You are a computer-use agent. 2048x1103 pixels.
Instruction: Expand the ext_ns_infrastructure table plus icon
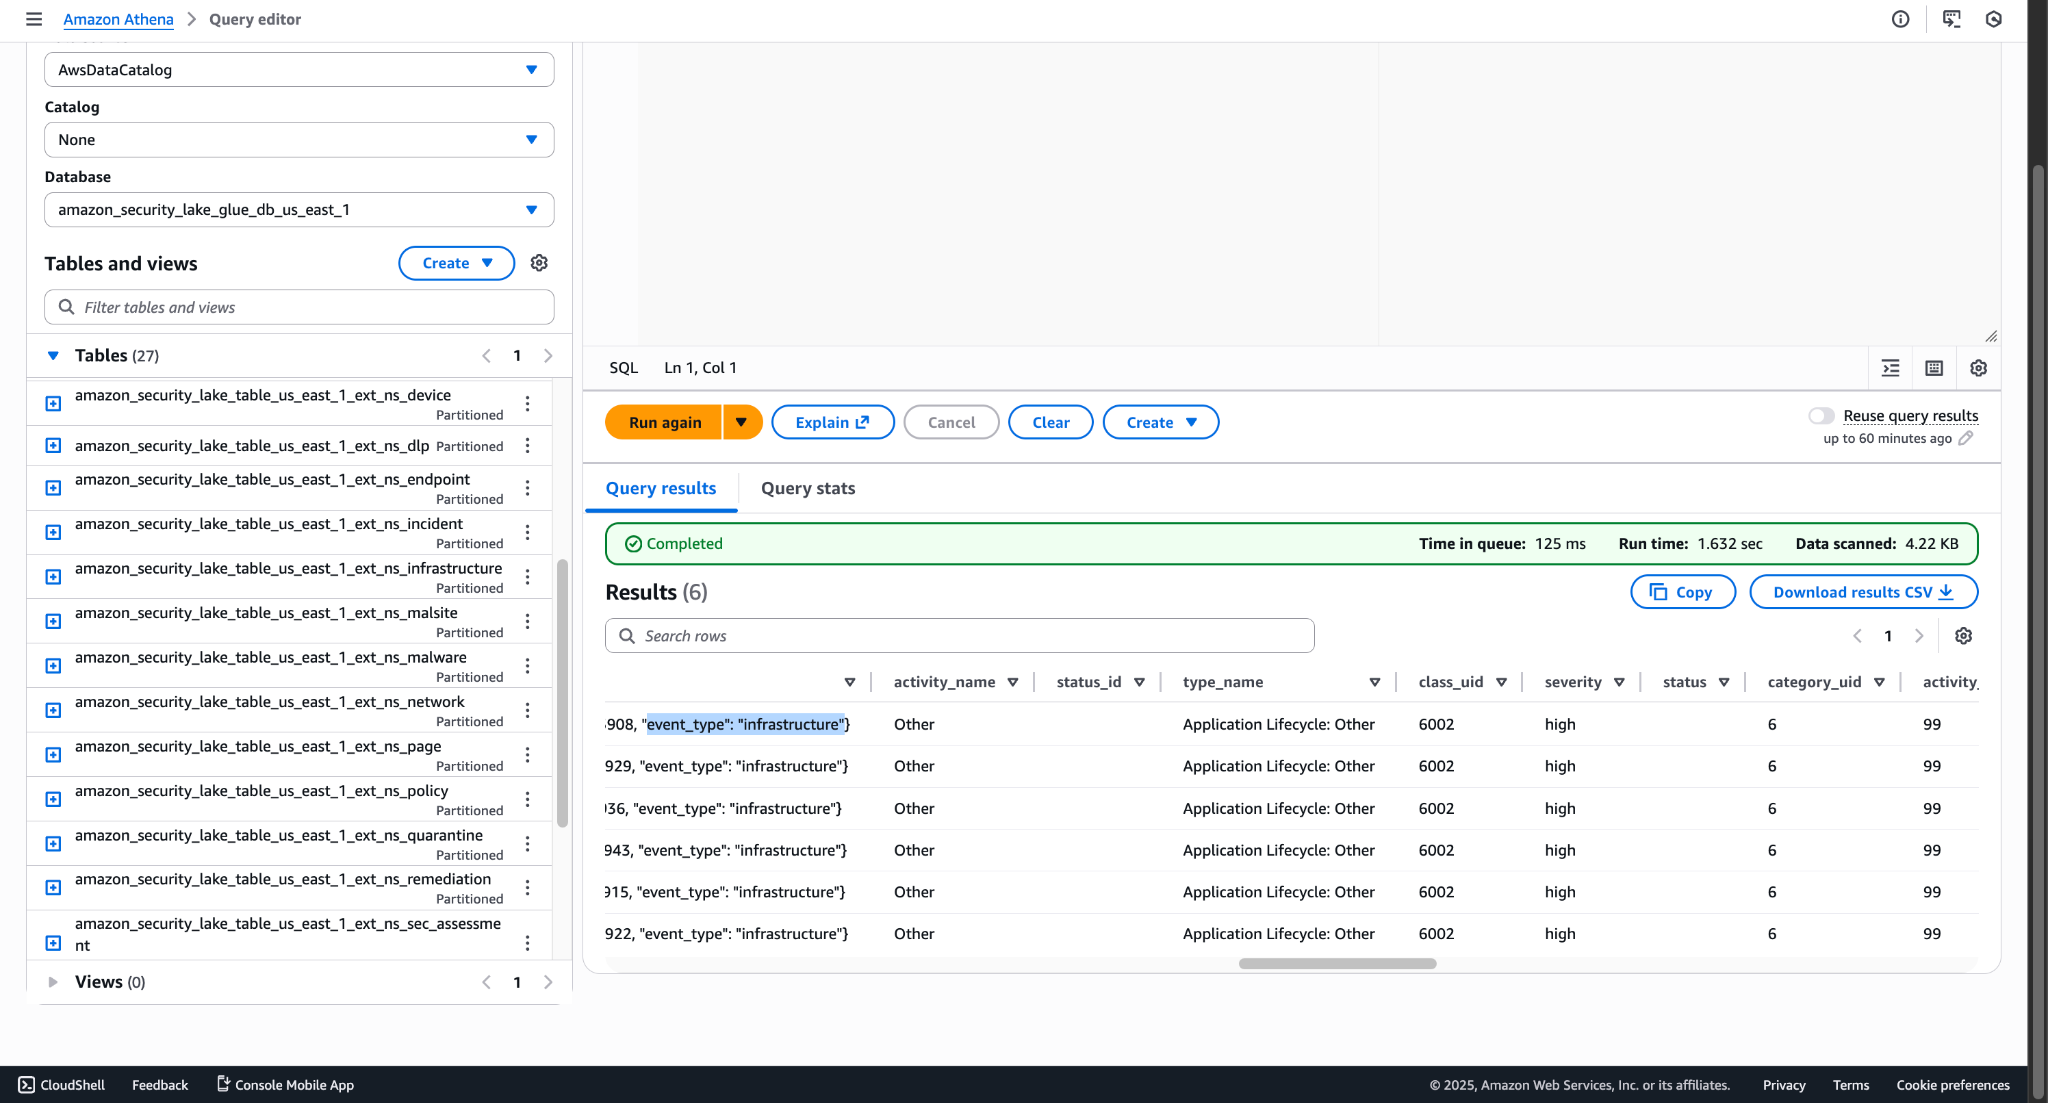54,577
